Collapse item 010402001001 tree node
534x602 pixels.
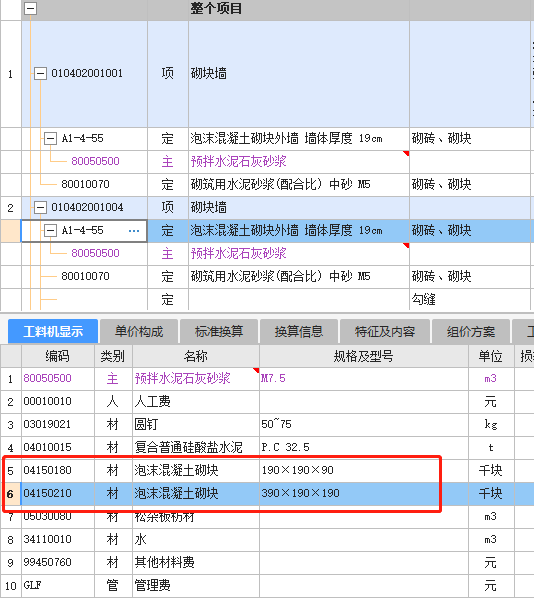[40, 73]
